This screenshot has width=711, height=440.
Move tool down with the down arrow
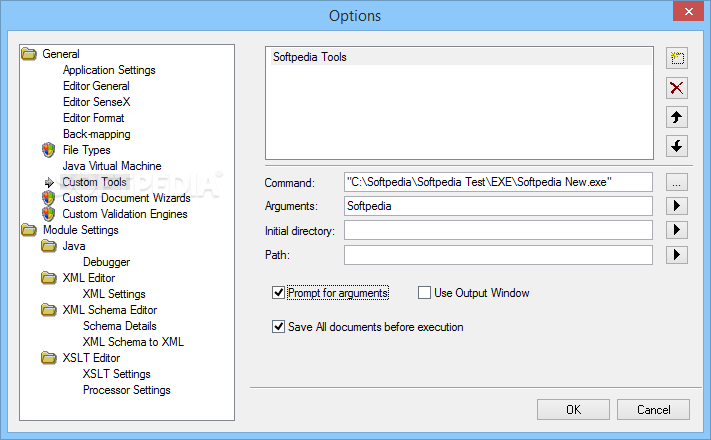677,146
